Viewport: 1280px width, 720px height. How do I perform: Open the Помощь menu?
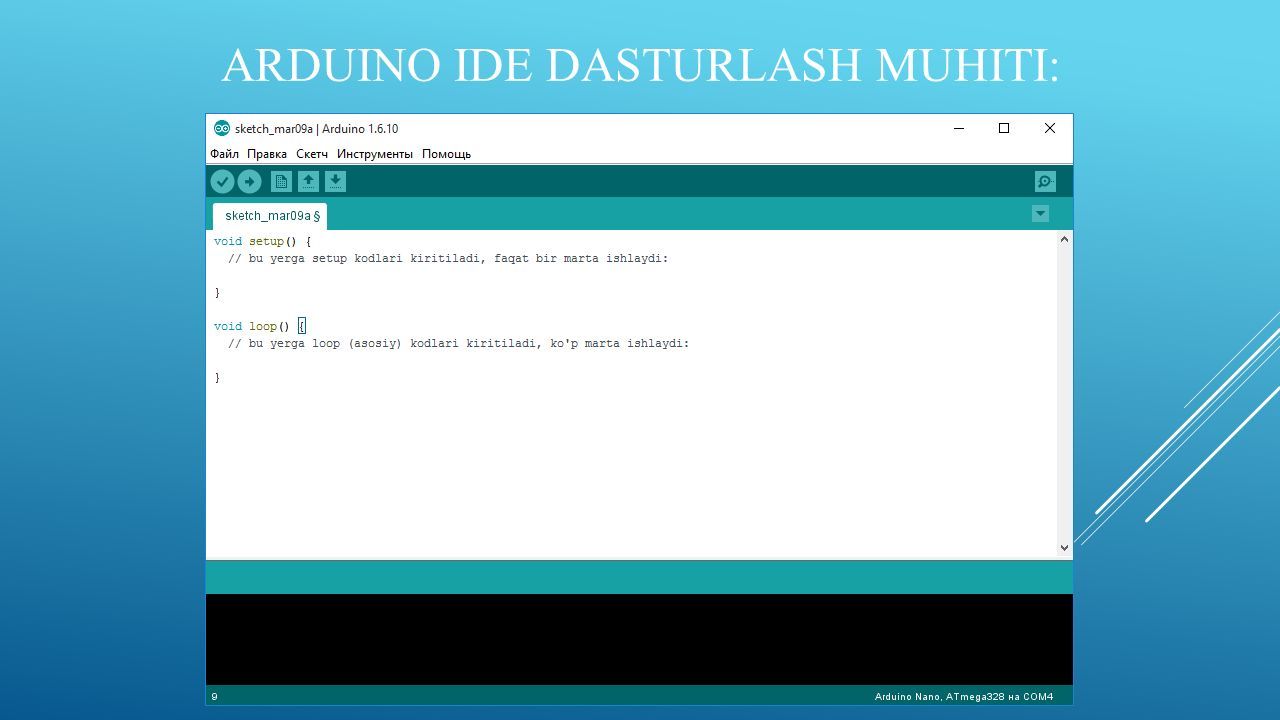point(446,154)
